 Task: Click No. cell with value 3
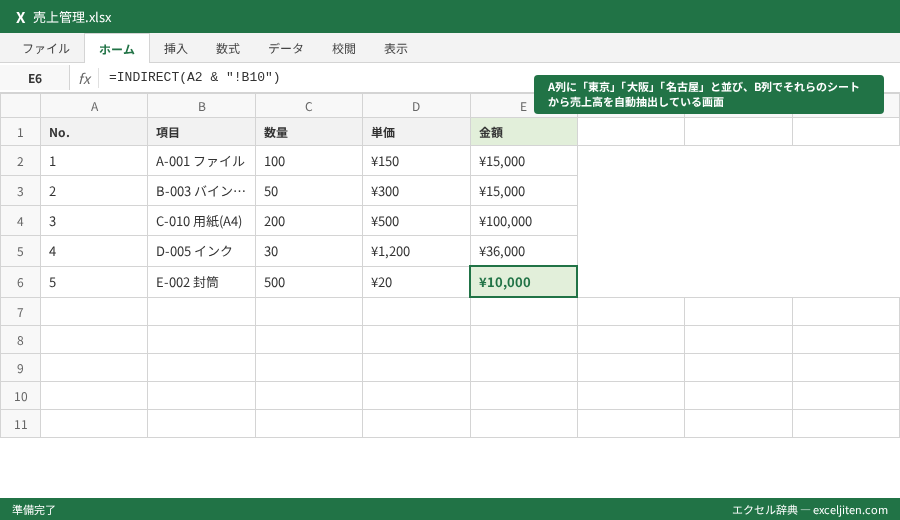coord(94,221)
